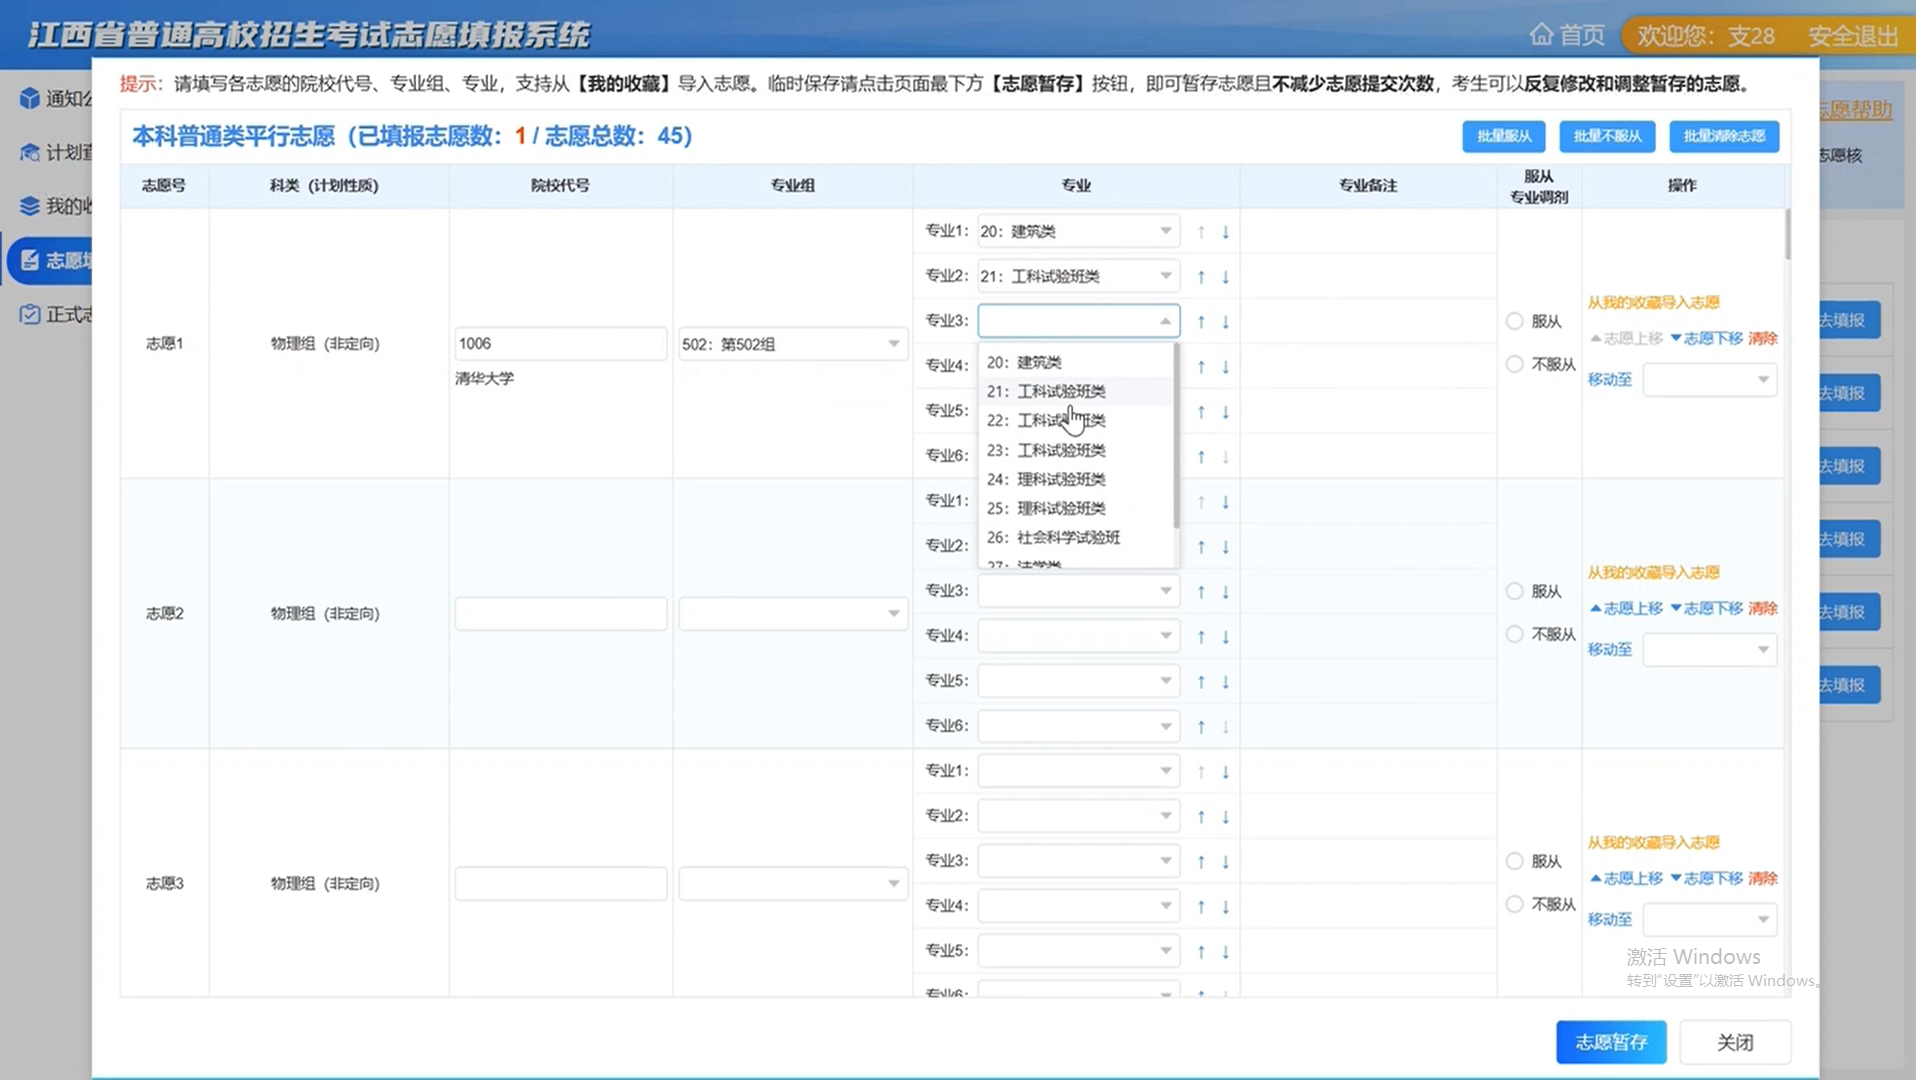Click the 志愿填报 sidebar icon

30,260
